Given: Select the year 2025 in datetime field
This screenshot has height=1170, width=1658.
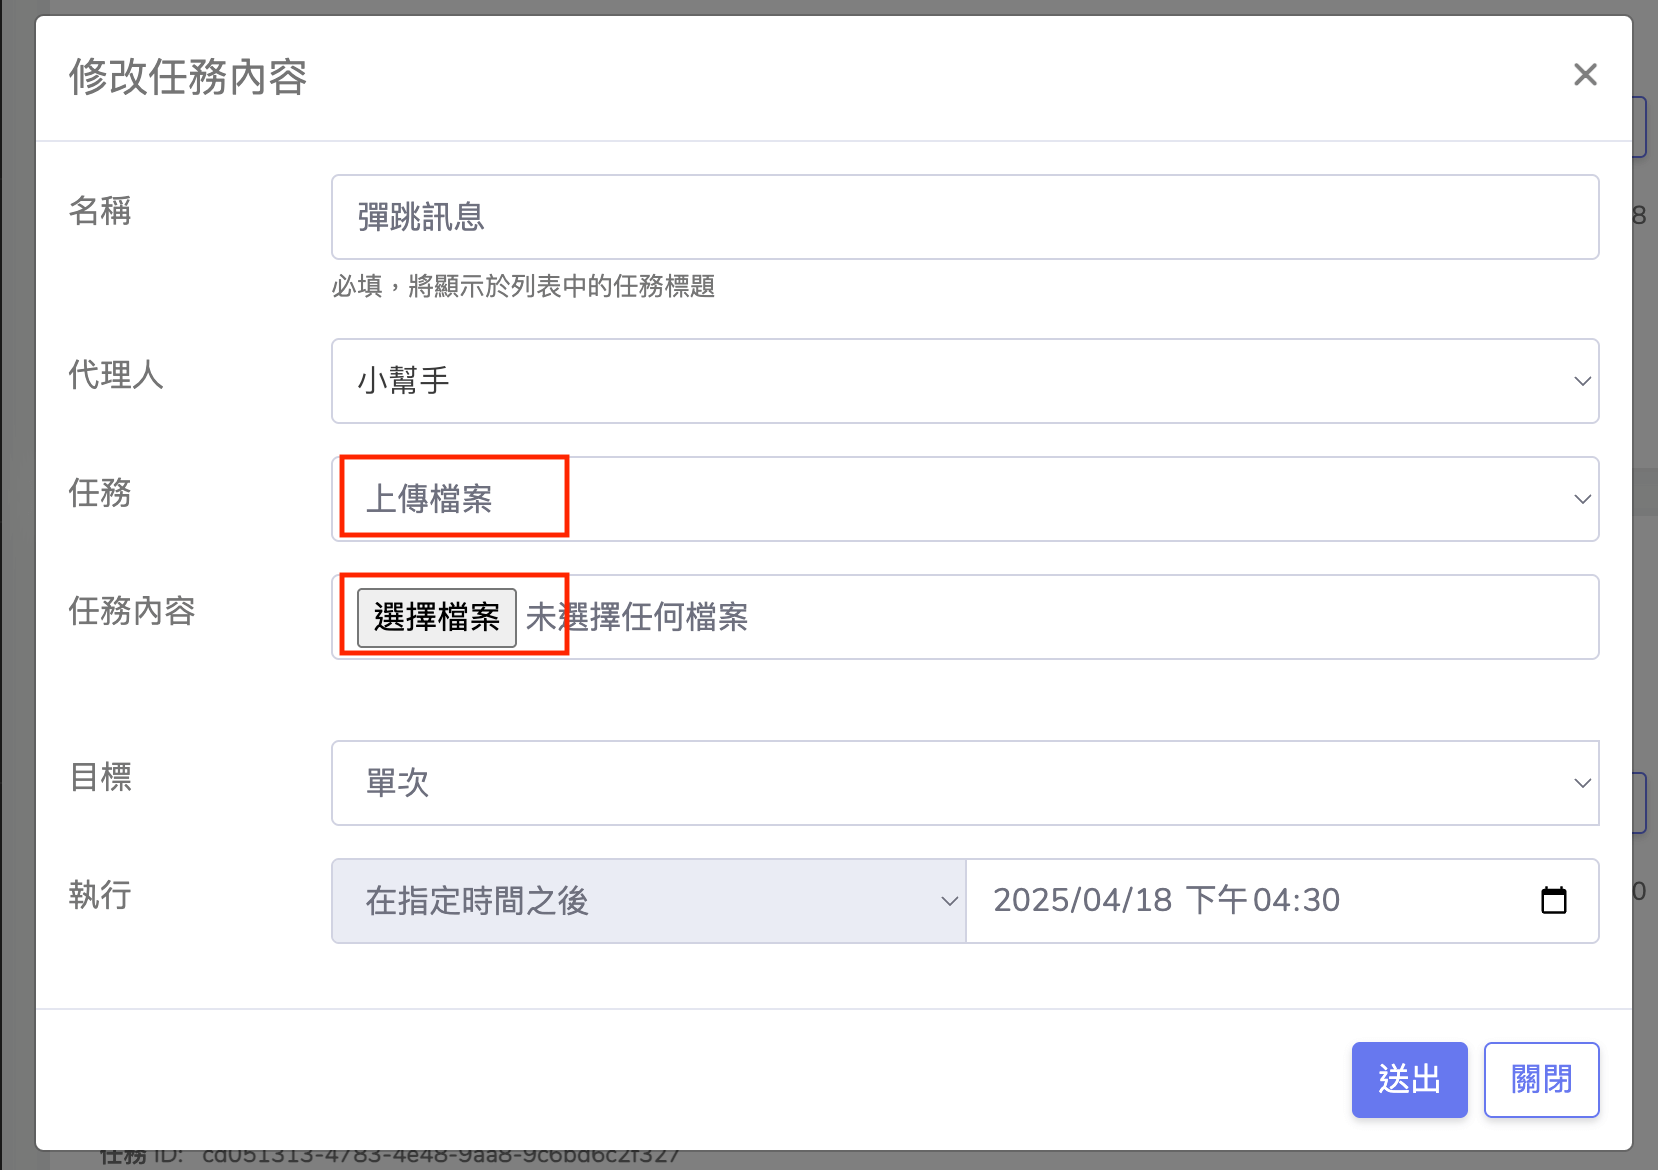Looking at the screenshot, I should click(x=1032, y=900).
